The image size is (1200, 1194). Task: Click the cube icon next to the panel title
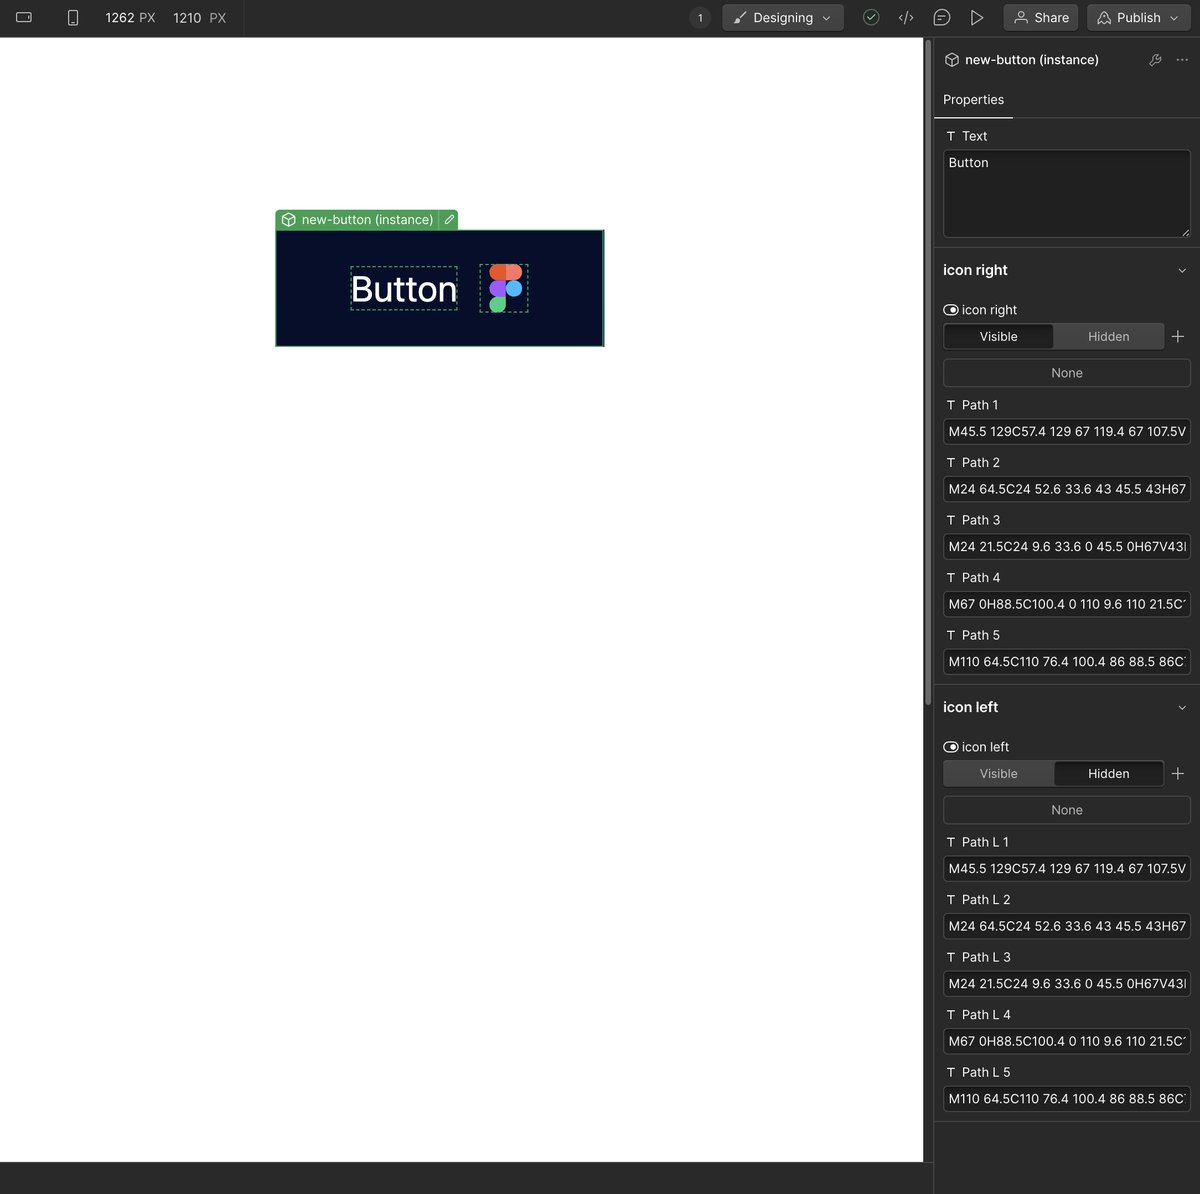(x=952, y=60)
